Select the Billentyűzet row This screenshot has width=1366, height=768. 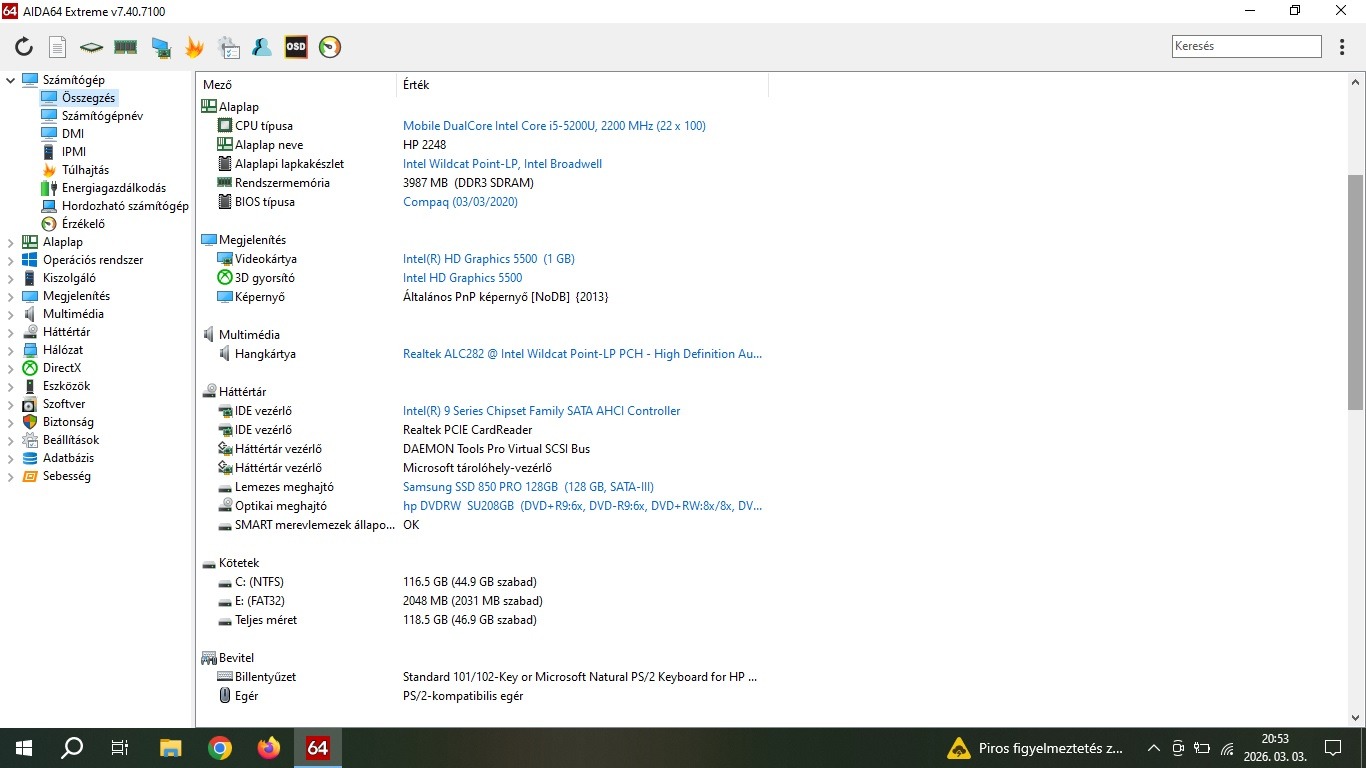click(483, 677)
